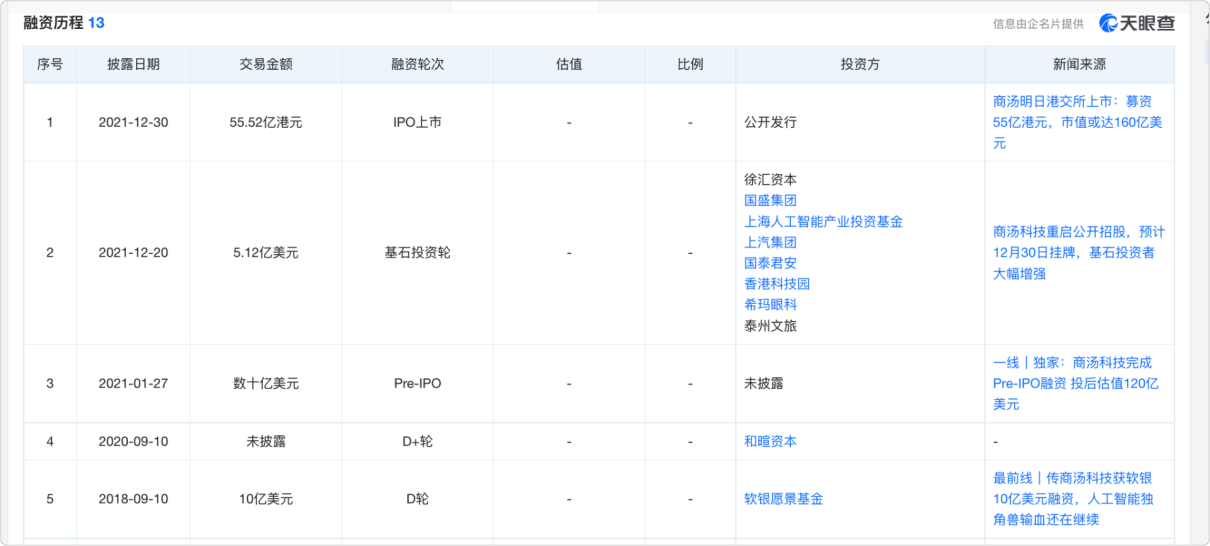
Task: Click the 序号 column header
Action: pos(50,64)
